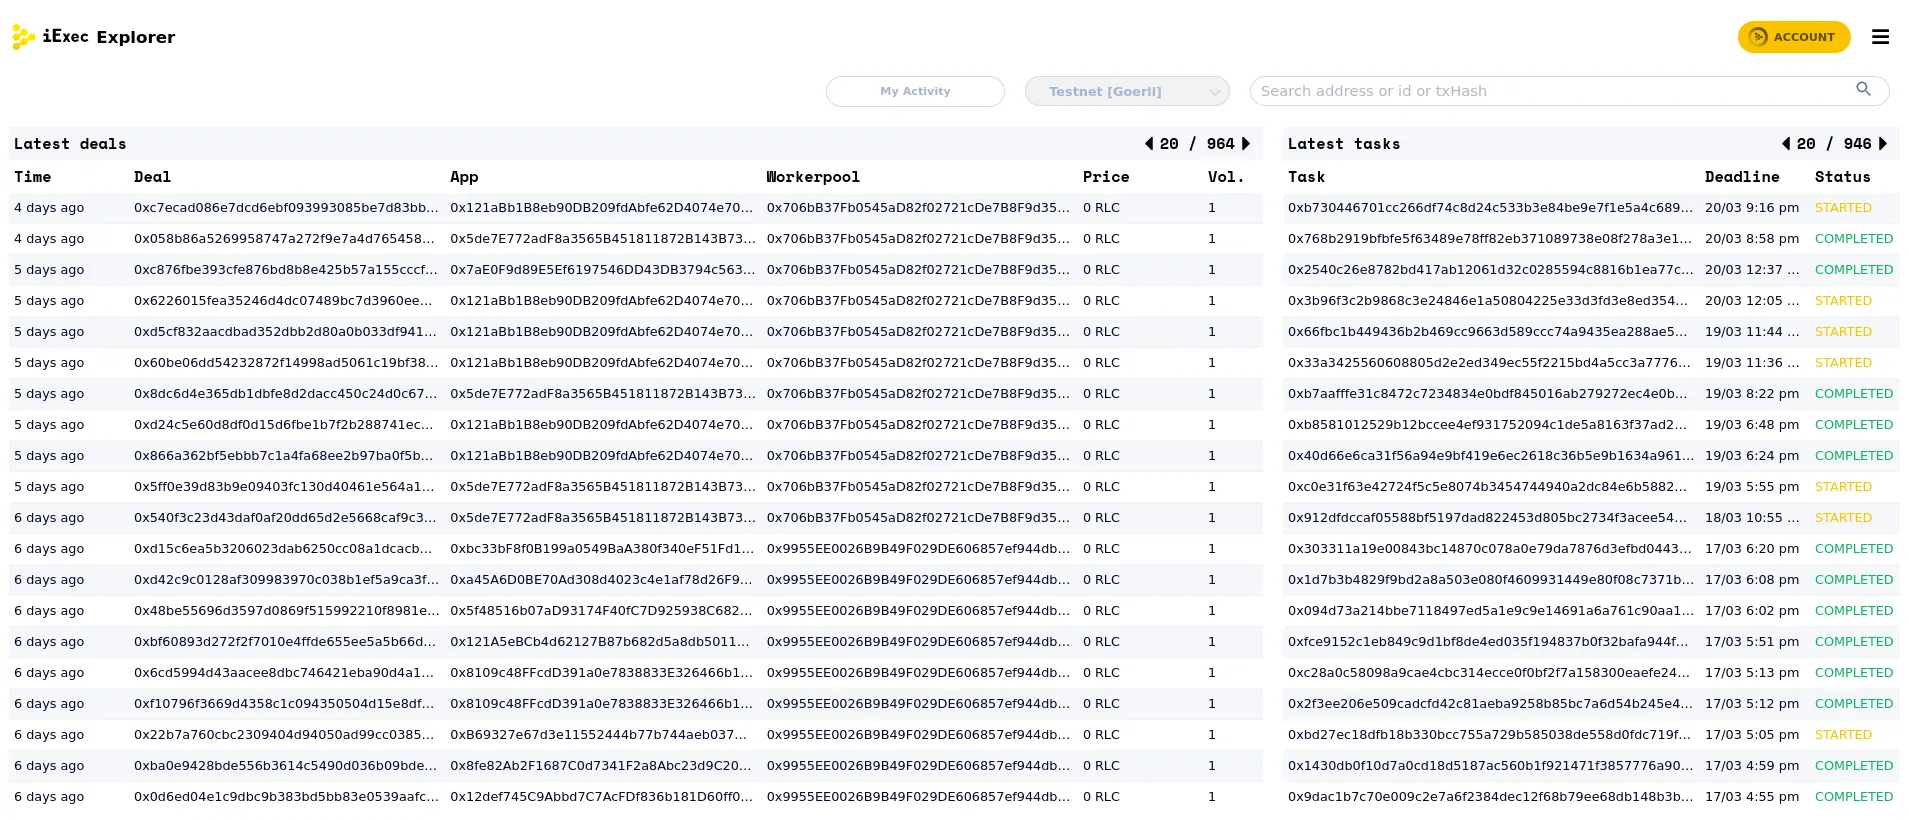Open task 0x768b2919bfbfe5f63489e78ff82eb371089738e08f278a3e1
Screen dimensions: 1909x820
pos(1490,239)
